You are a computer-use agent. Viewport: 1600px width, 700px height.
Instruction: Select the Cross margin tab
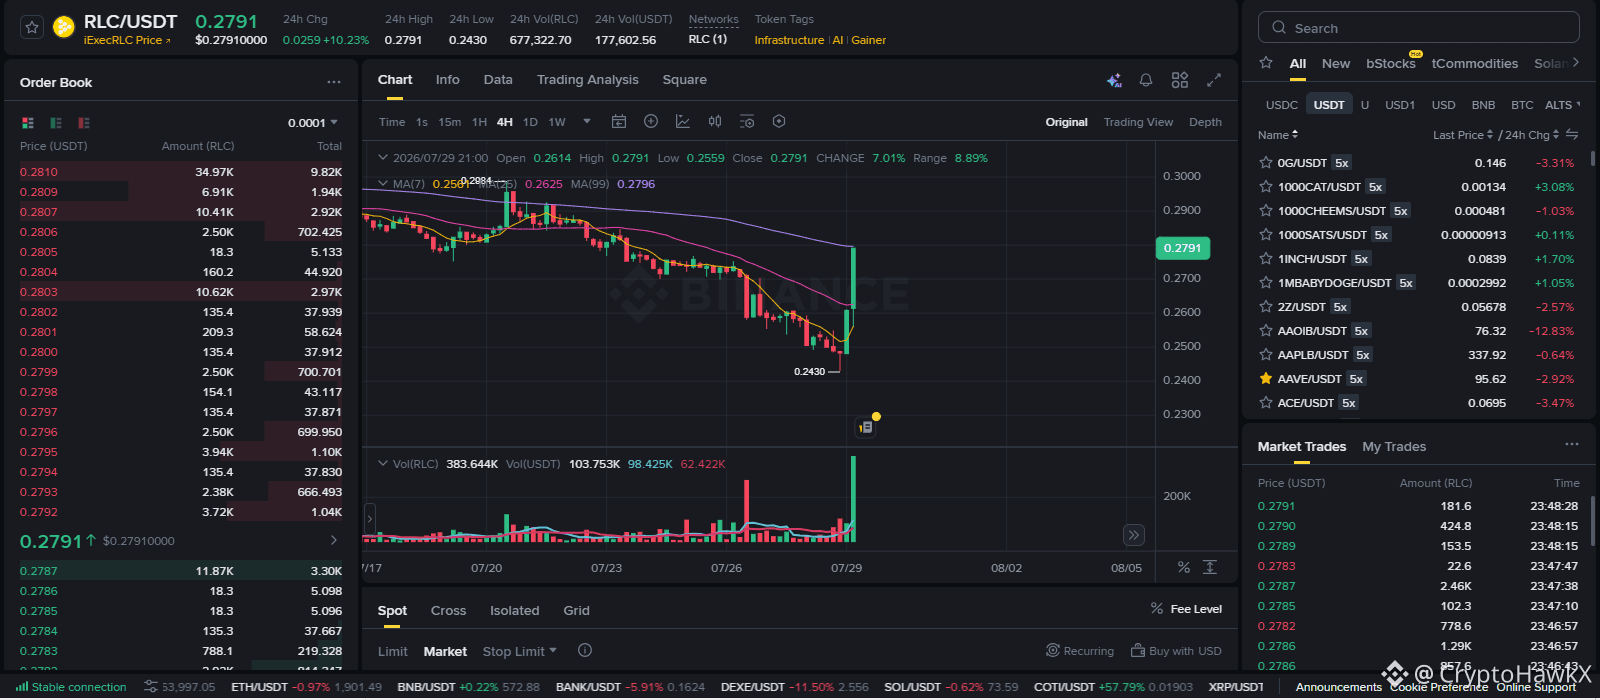[x=448, y=610]
